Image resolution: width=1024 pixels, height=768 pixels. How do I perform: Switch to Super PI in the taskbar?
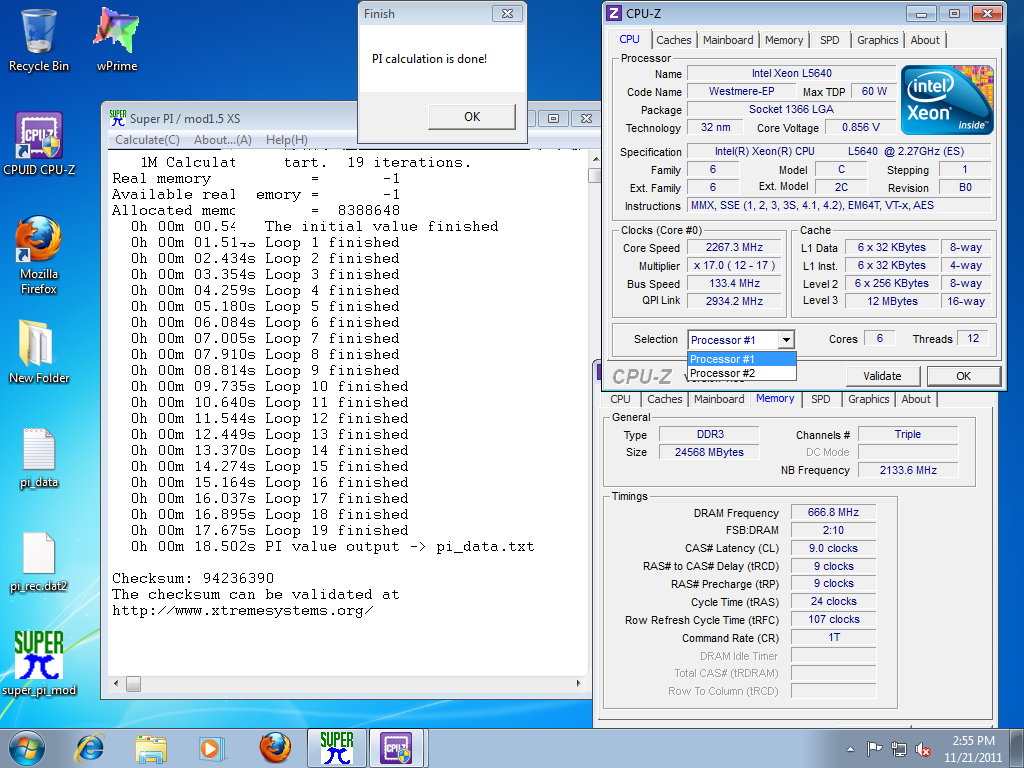(x=336, y=748)
